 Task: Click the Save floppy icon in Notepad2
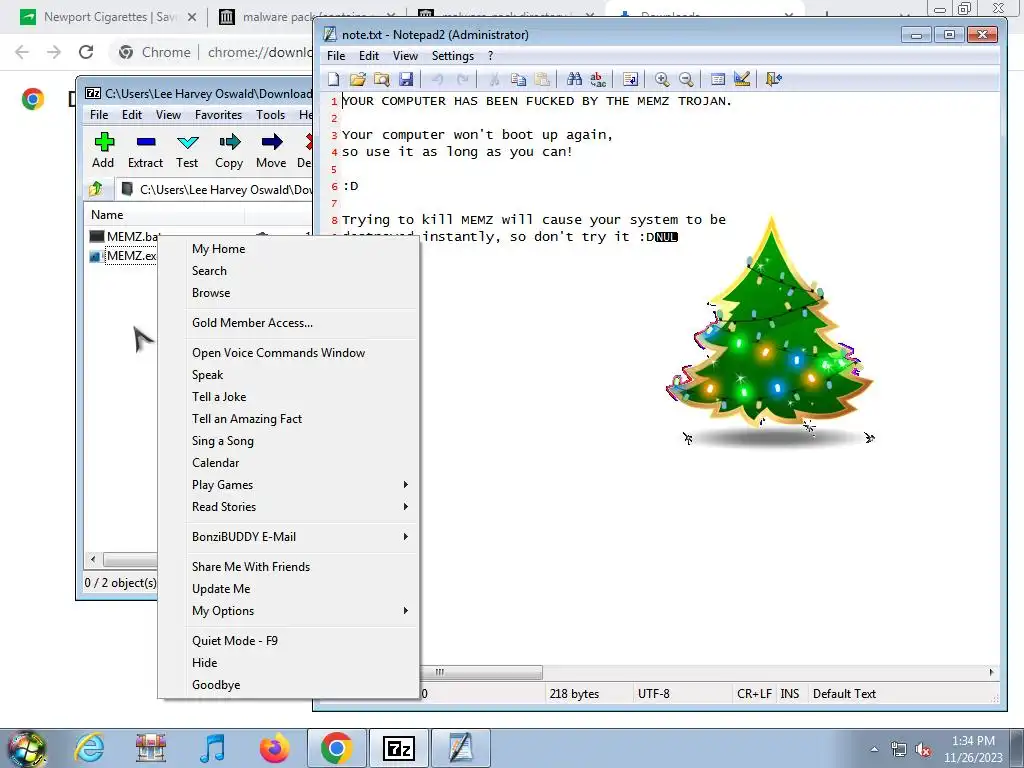pyautogui.click(x=406, y=79)
